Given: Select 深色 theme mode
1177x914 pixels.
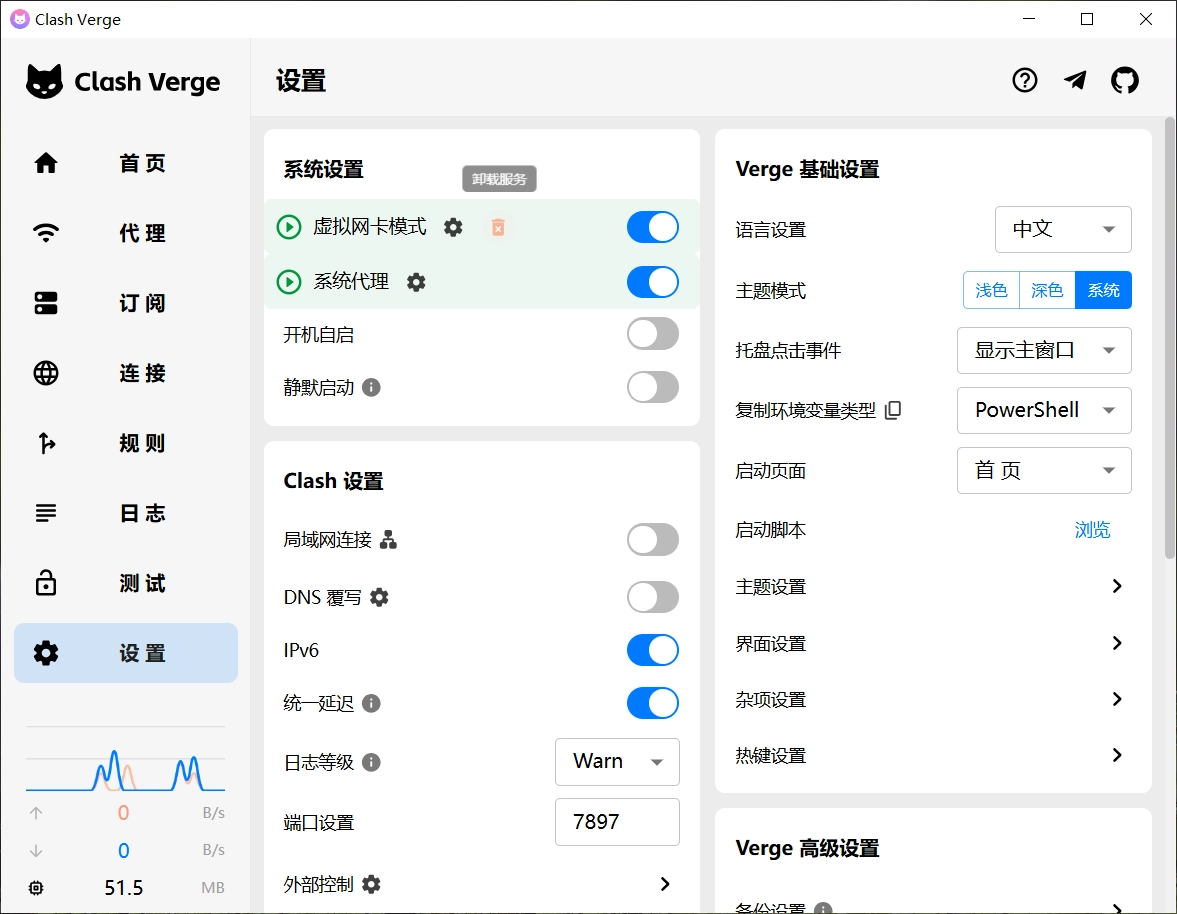Looking at the screenshot, I should tap(1047, 290).
